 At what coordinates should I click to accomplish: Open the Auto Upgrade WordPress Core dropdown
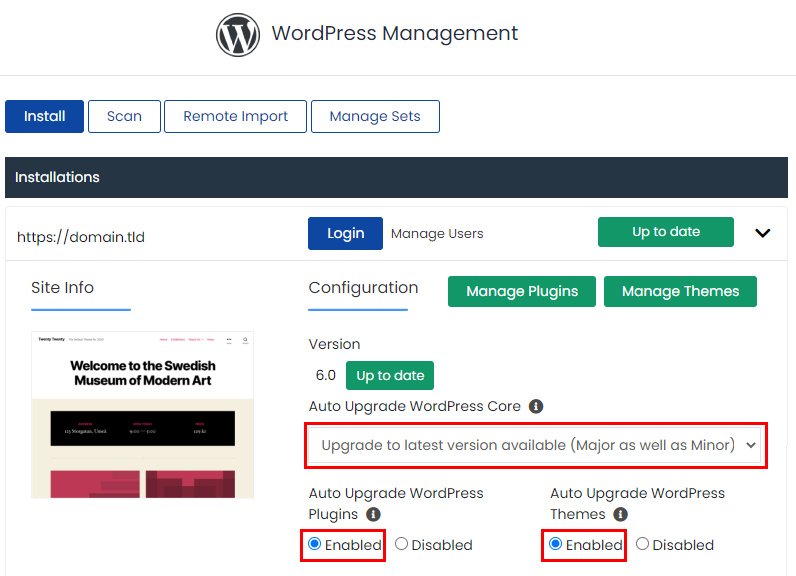pyautogui.click(x=534, y=445)
